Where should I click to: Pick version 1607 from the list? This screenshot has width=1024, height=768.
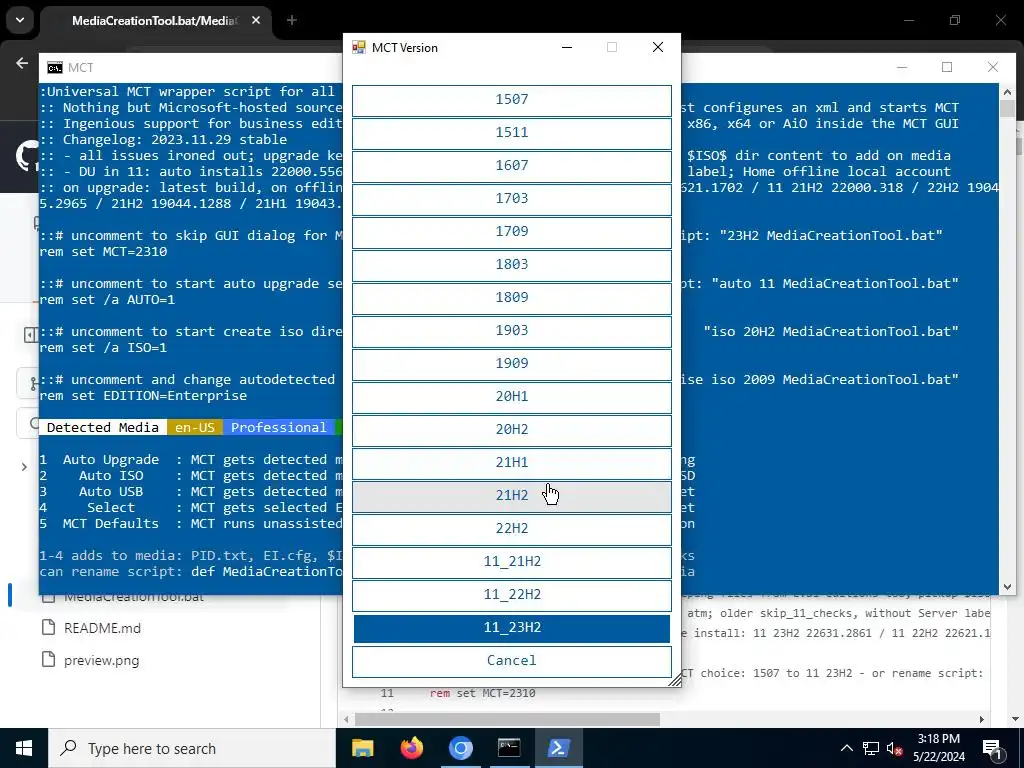coord(511,167)
